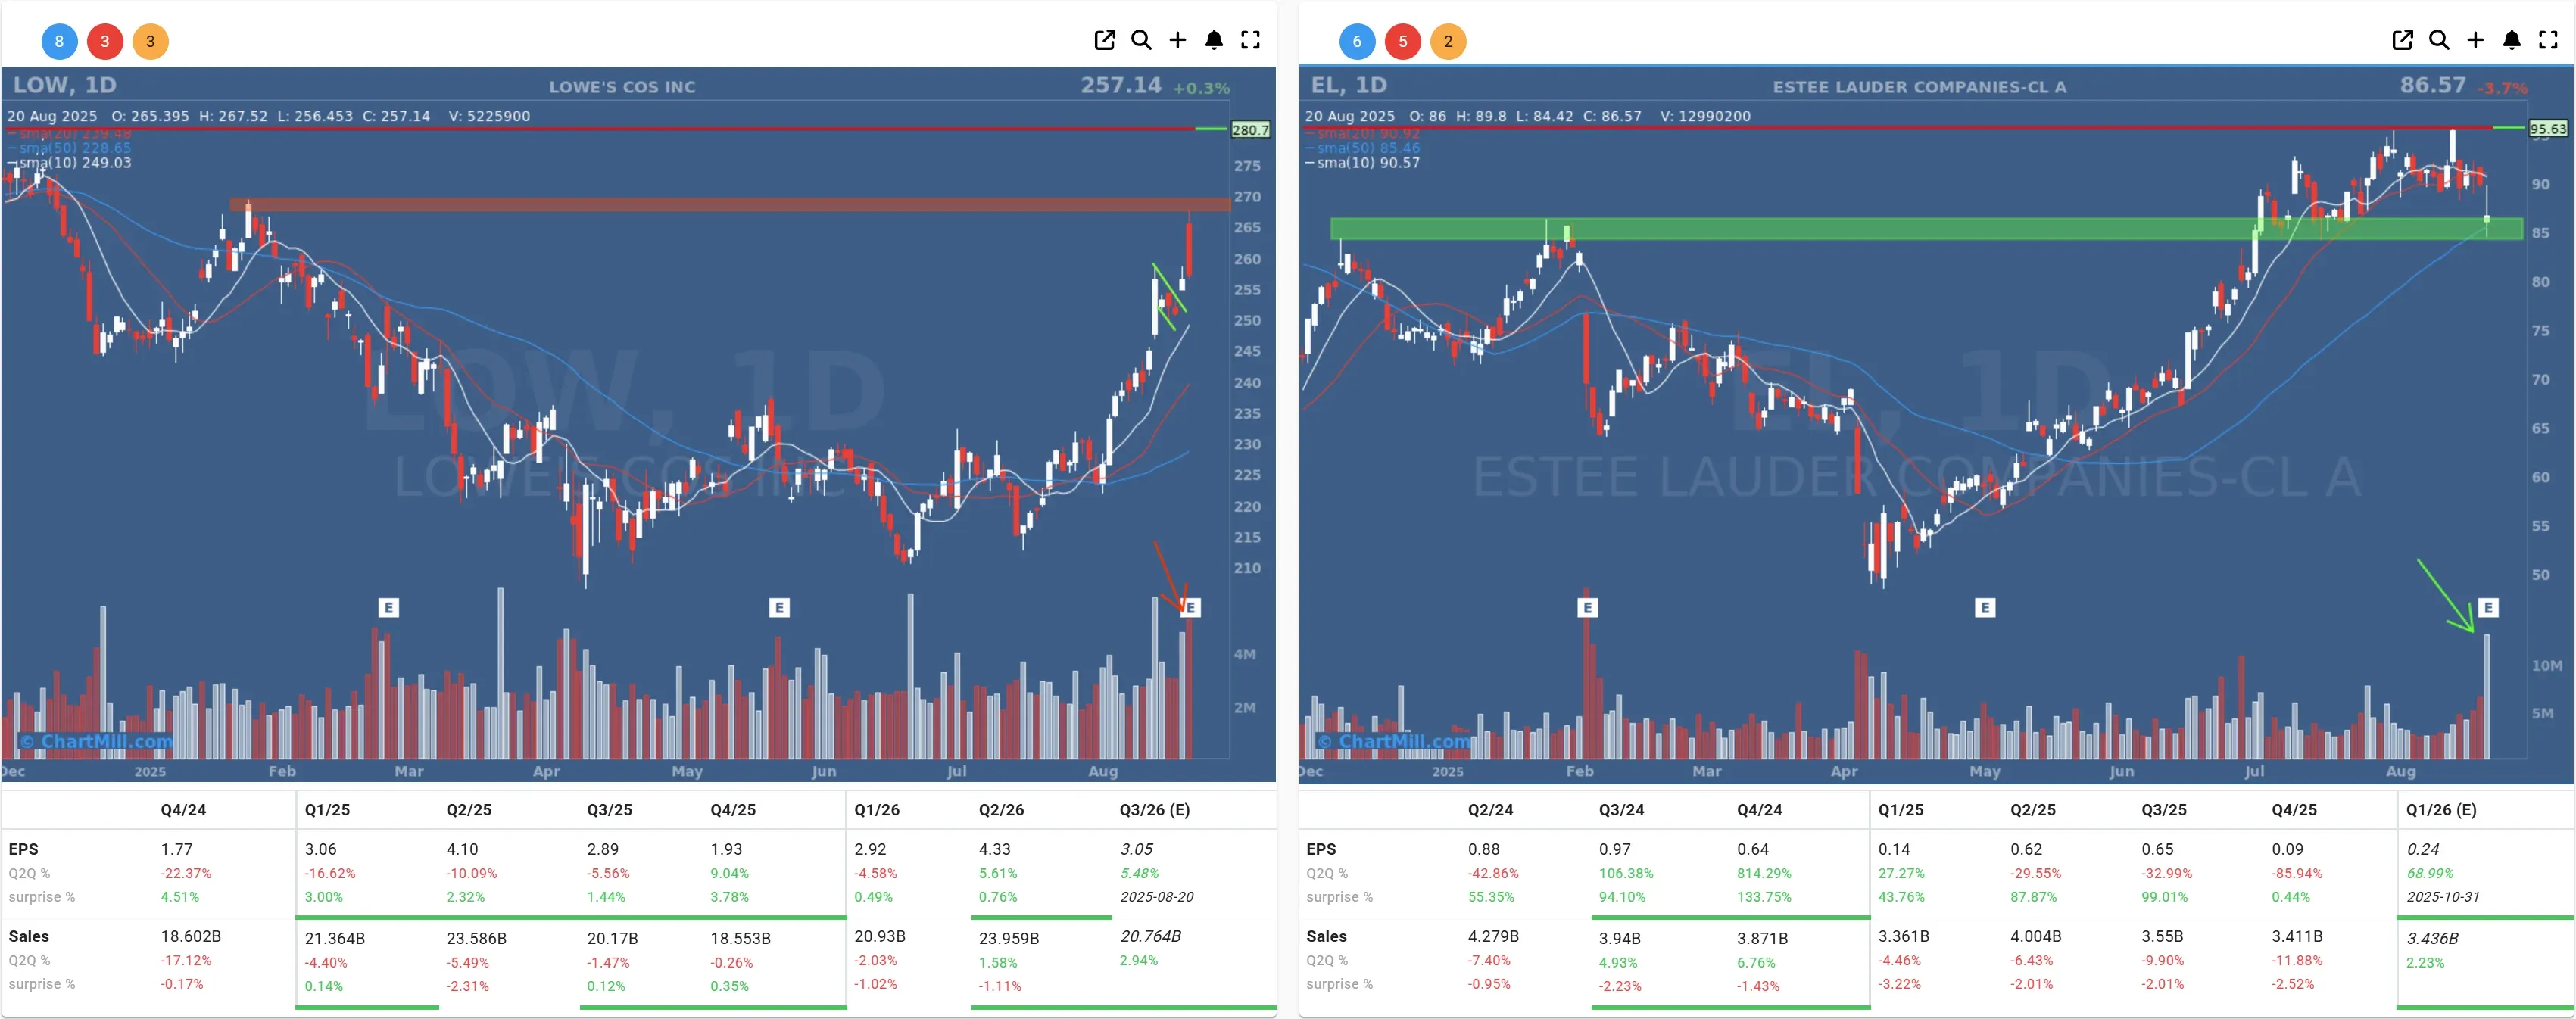Click the red badge 3 above LOW chart

[x=105, y=41]
